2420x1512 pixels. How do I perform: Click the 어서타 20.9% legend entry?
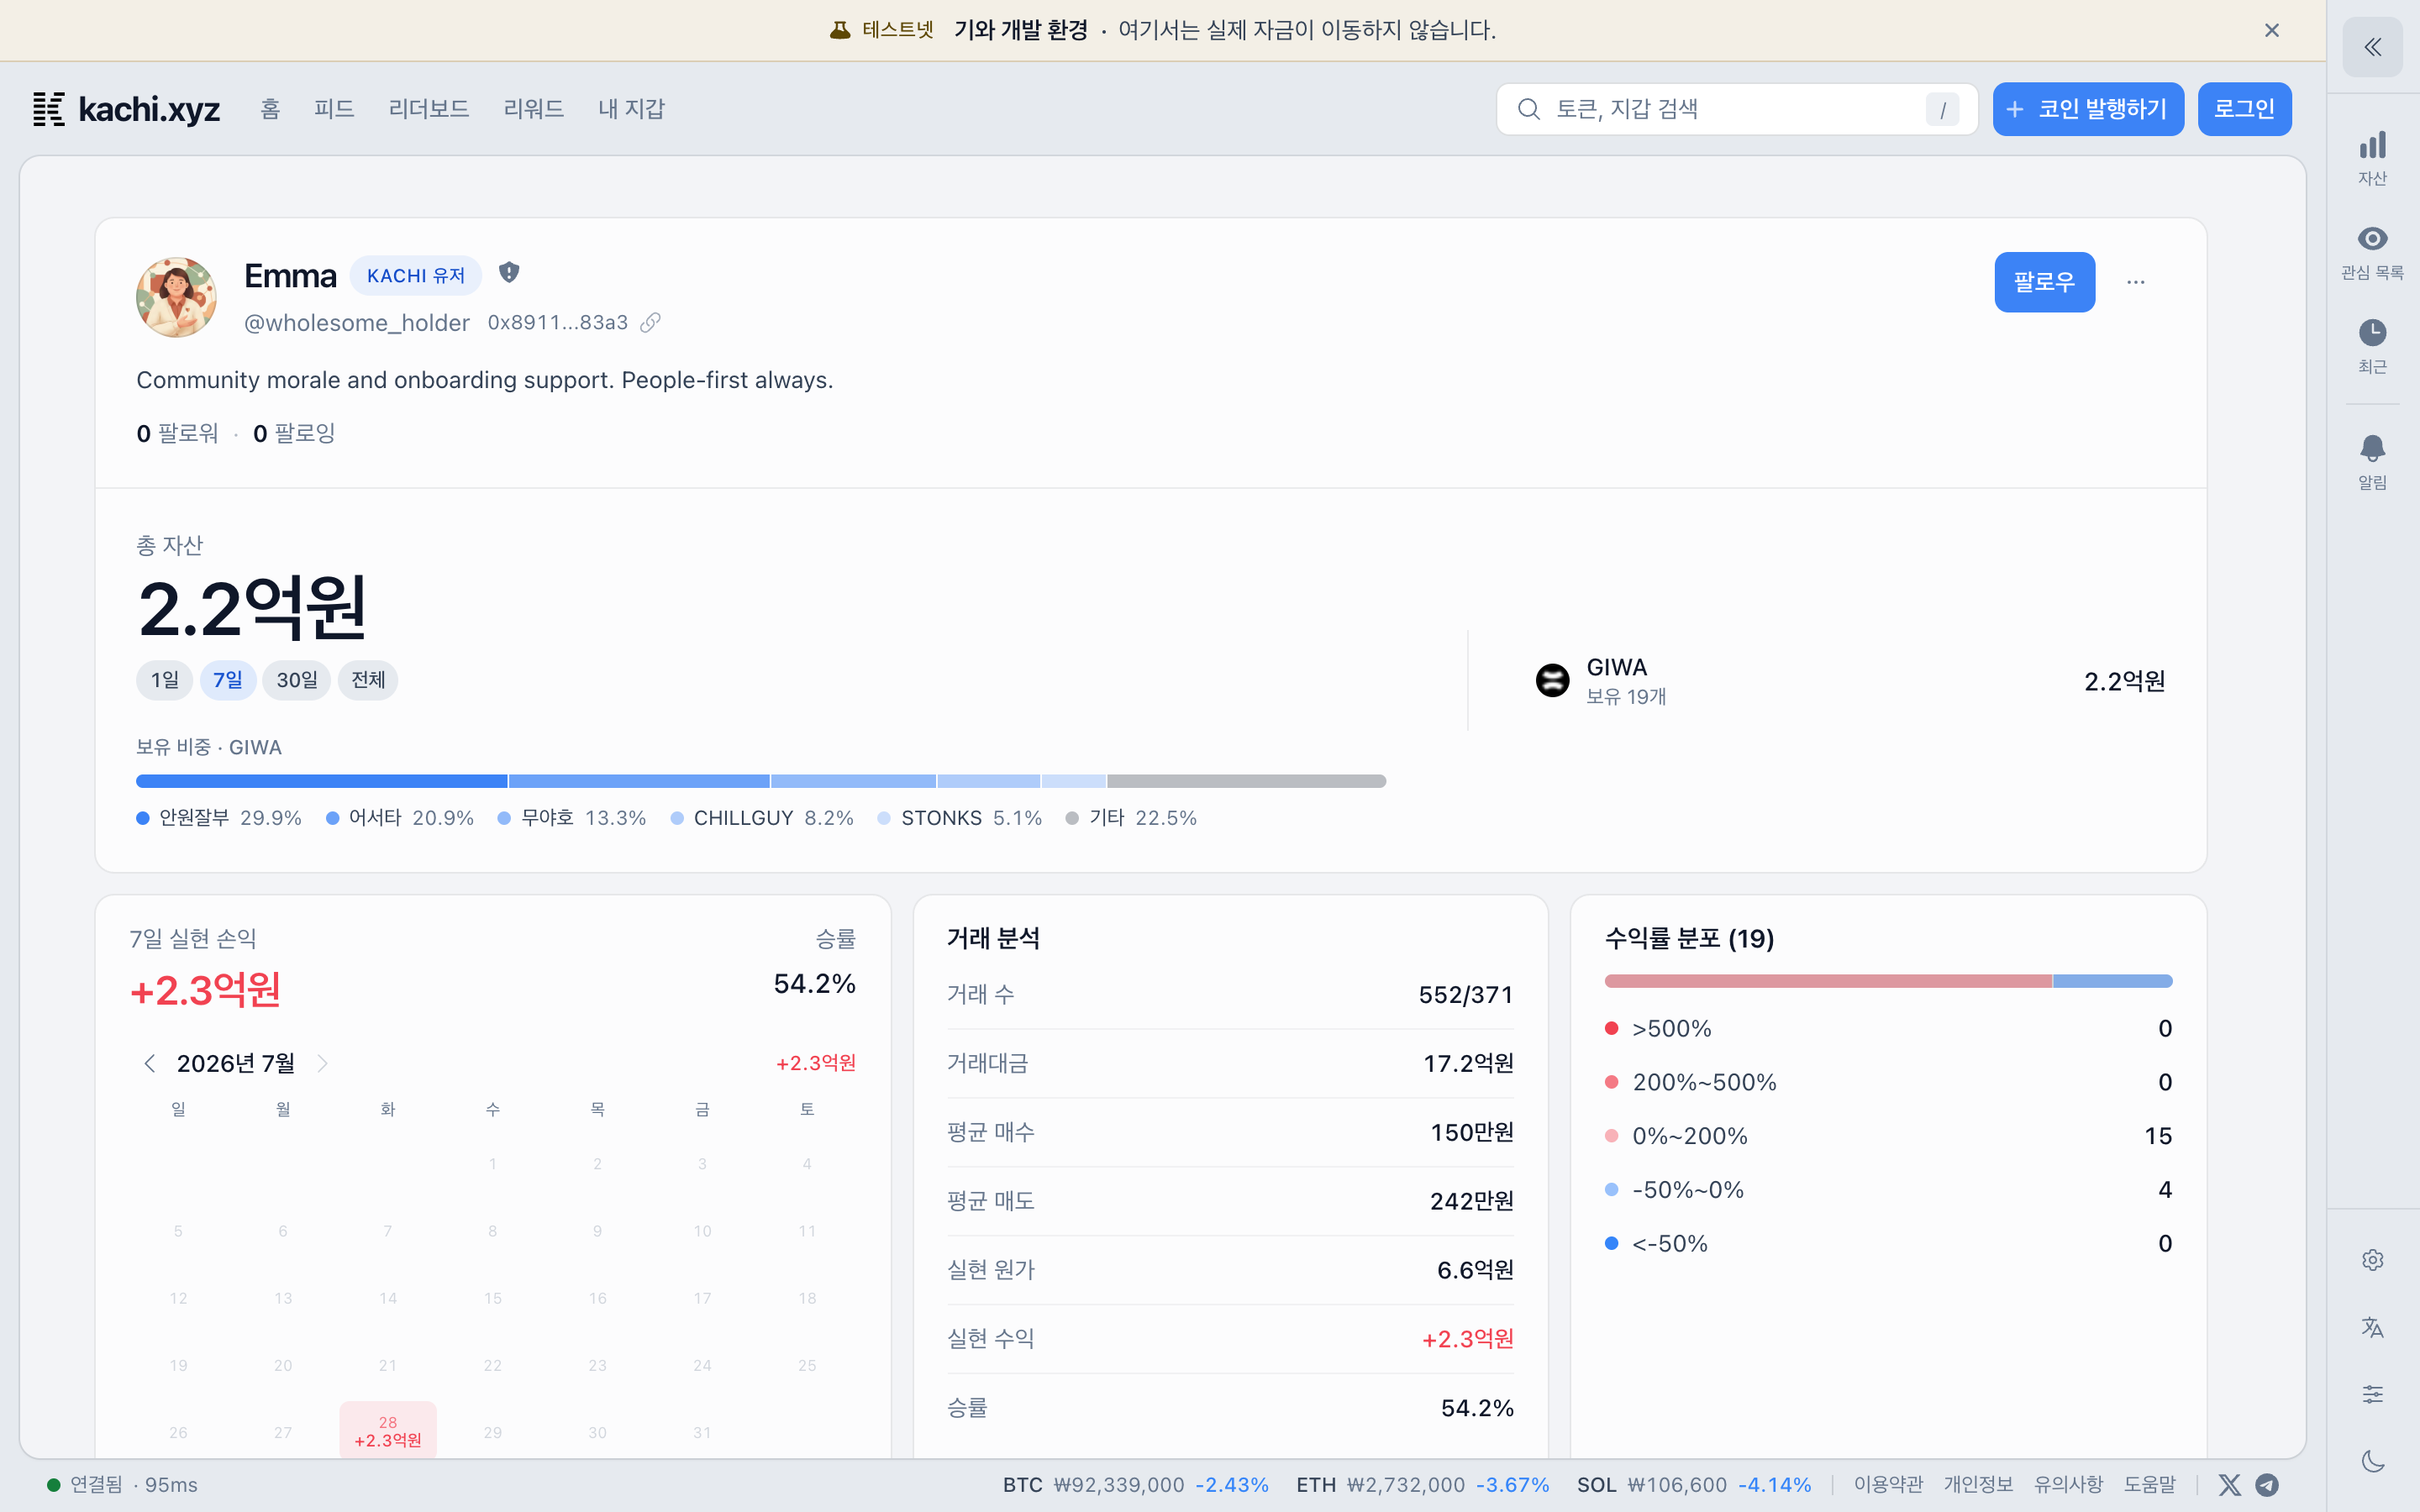[x=400, y=818]
